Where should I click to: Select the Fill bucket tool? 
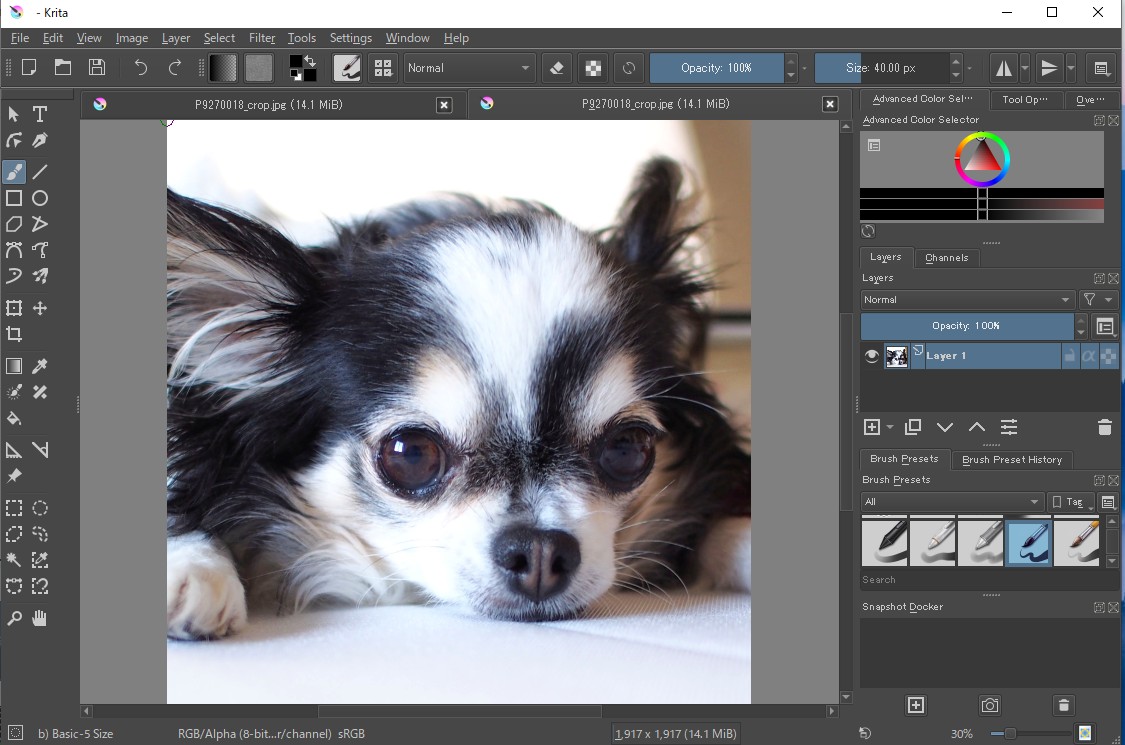[14, 418]
